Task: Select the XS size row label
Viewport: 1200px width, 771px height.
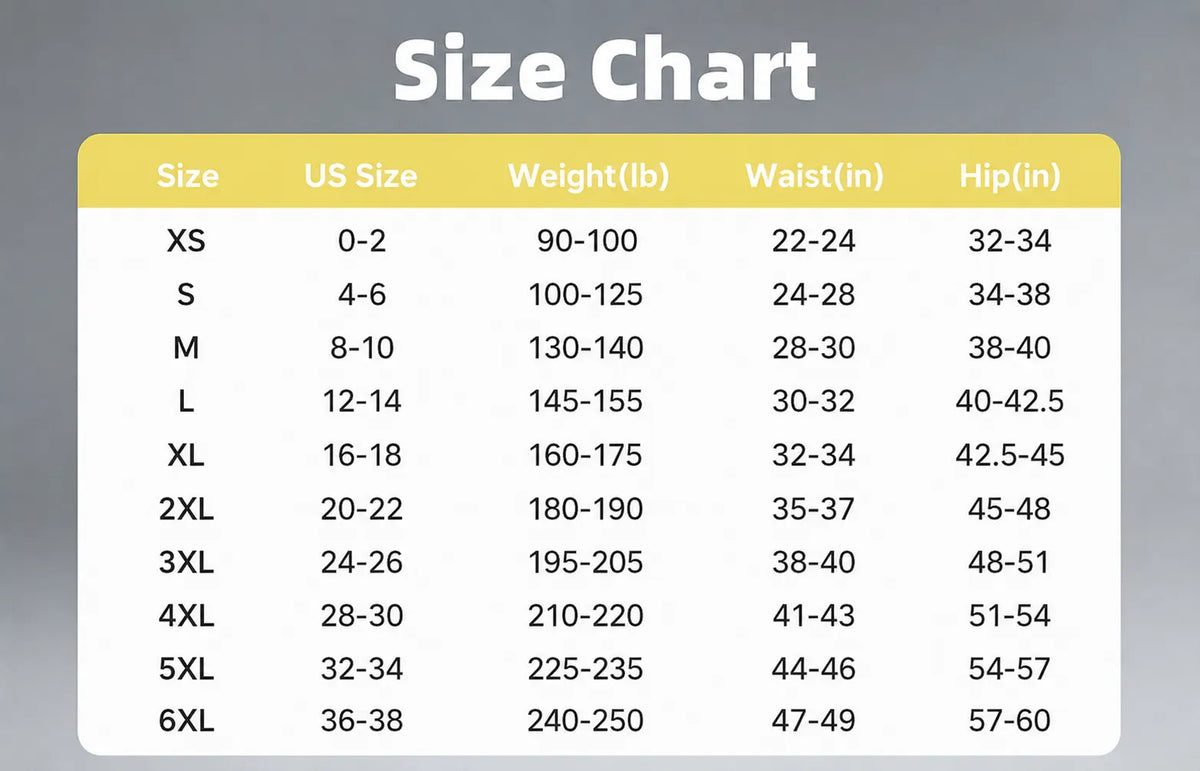Action: [x=186, y=241]
